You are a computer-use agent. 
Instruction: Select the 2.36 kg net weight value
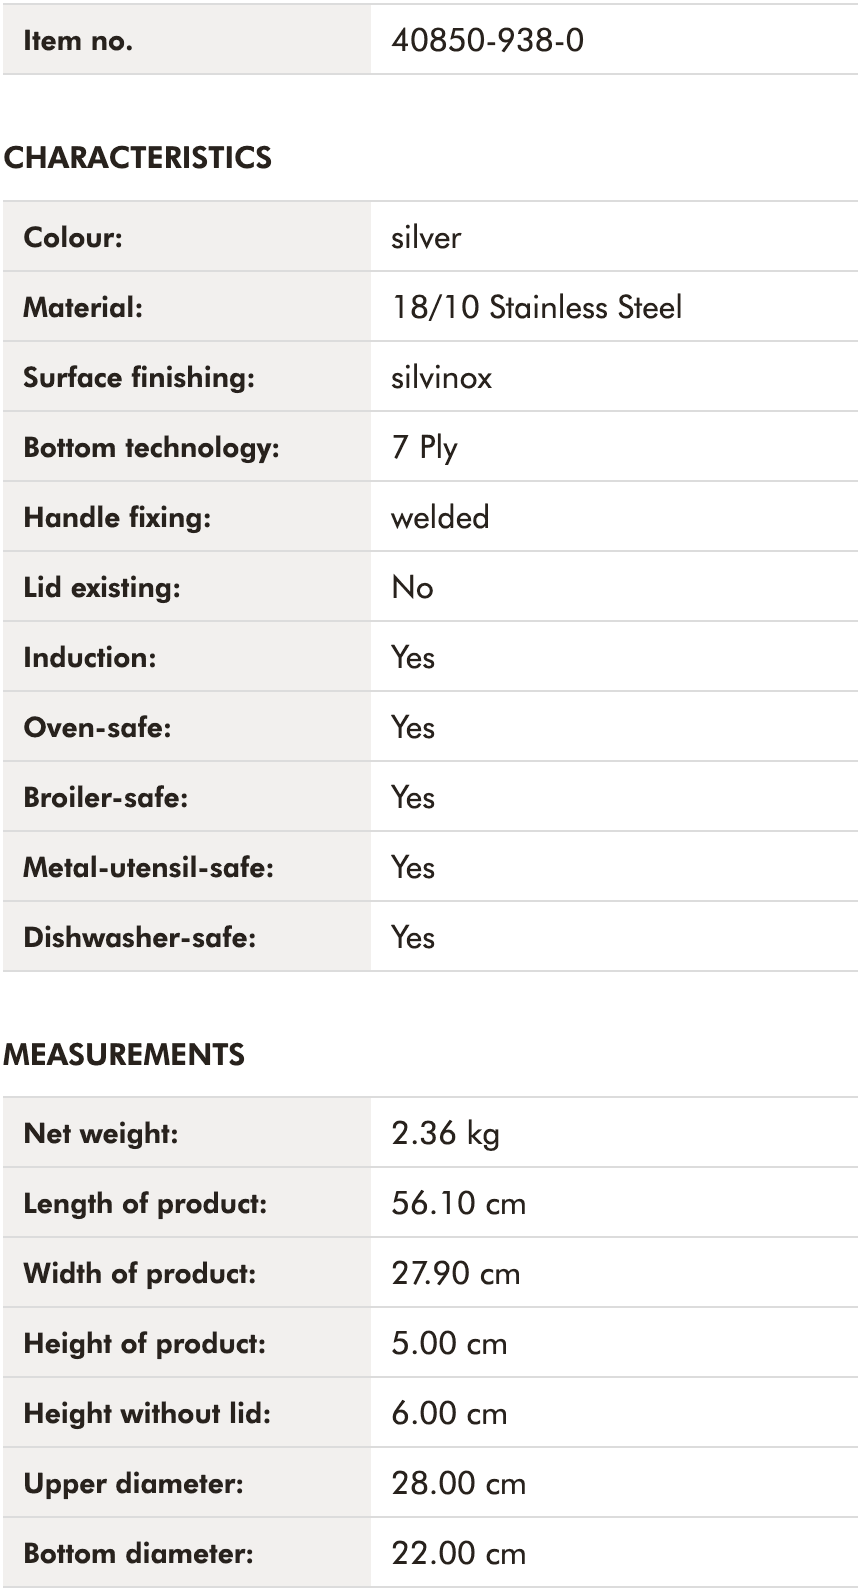445,1134
